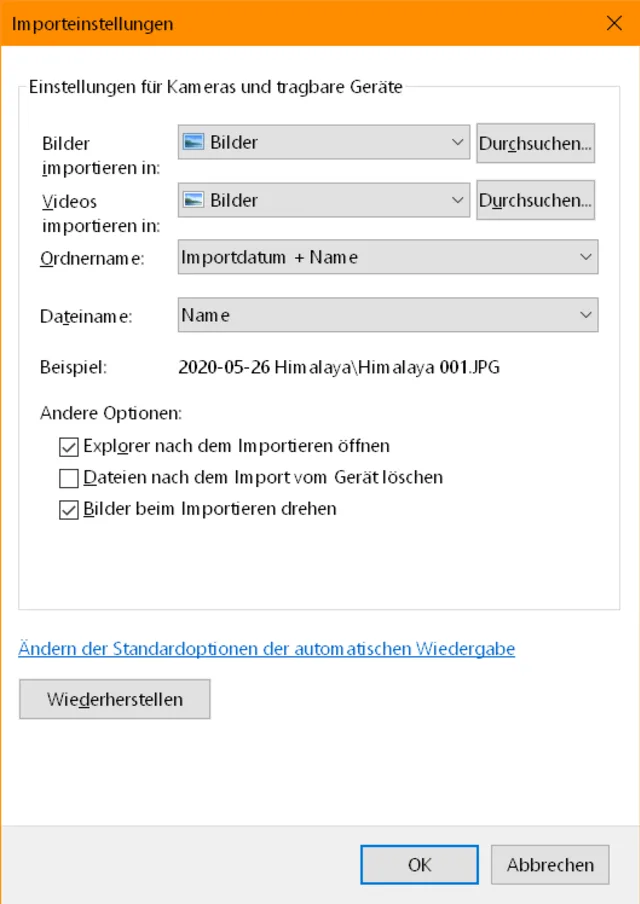Toggle 'Explorer nach dem Importieren öffnen' checkbox
Screen dimensions: 640x904
pos(69,446)
